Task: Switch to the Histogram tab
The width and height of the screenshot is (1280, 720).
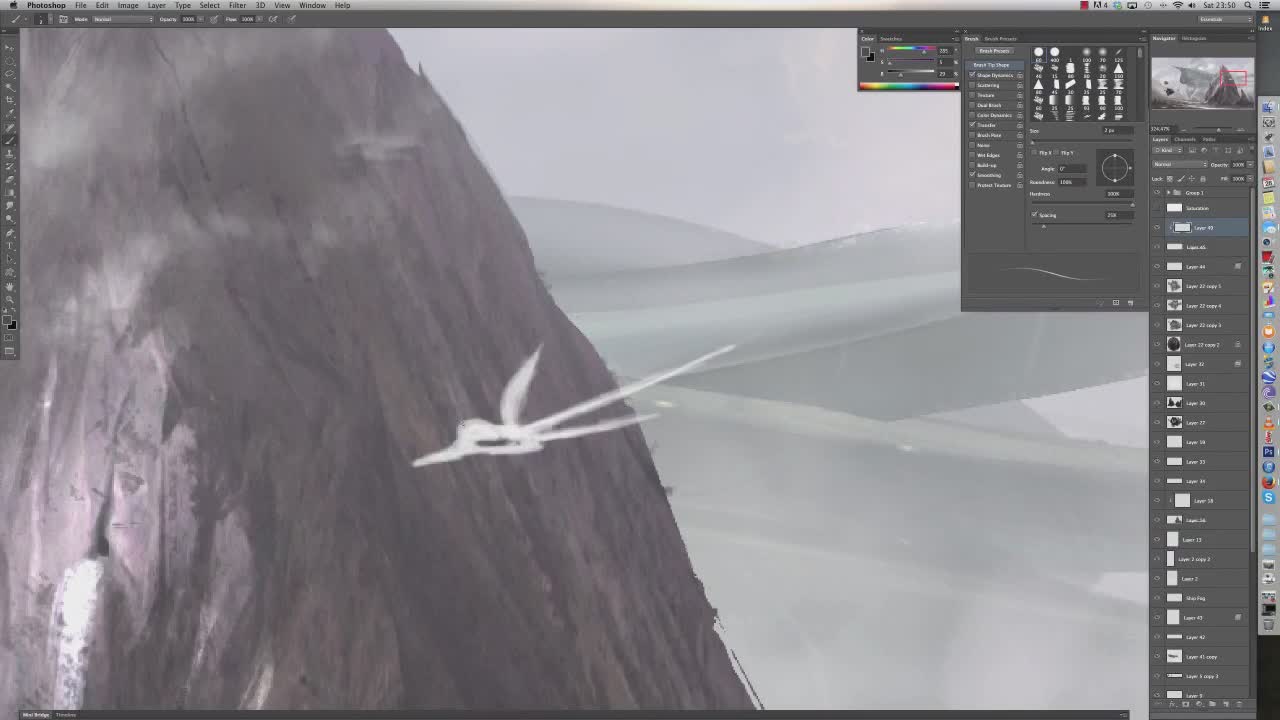Action: pyautogui.click(x=1194, y=38)
